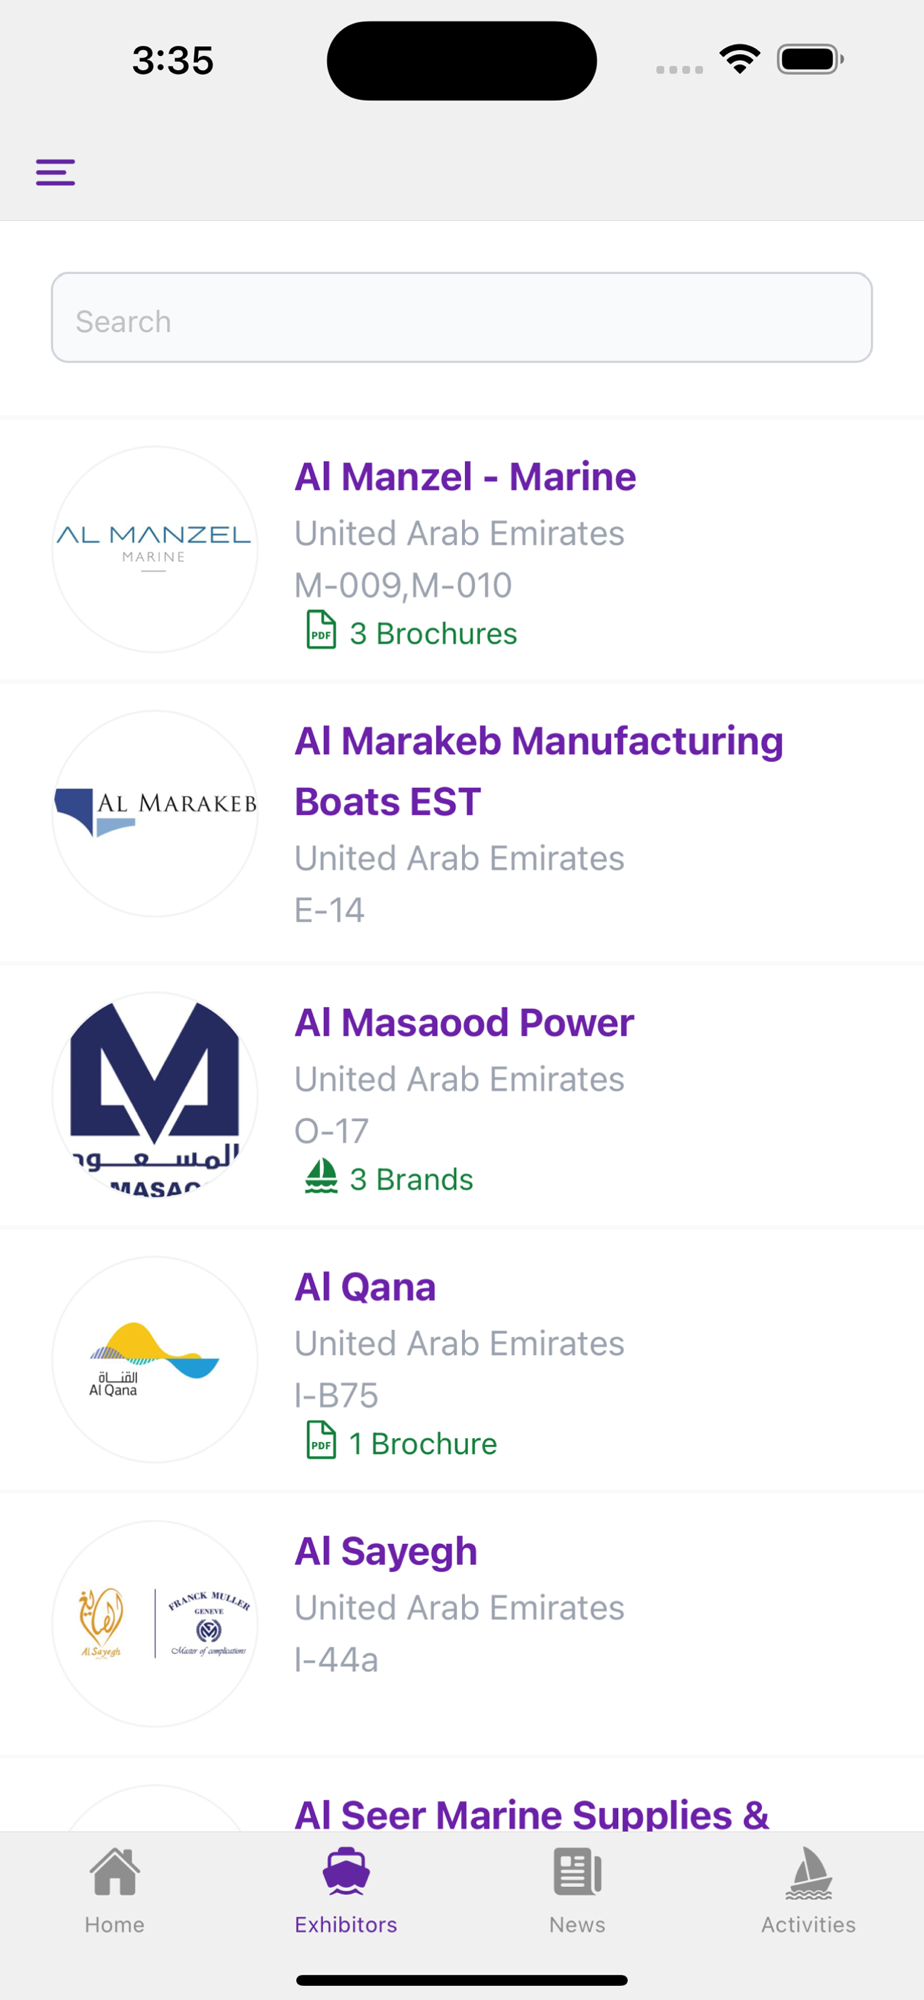Tap the PDF icon under Al Qana
The width and height of the screenshot is (924, 2000).
(321, 1440)
